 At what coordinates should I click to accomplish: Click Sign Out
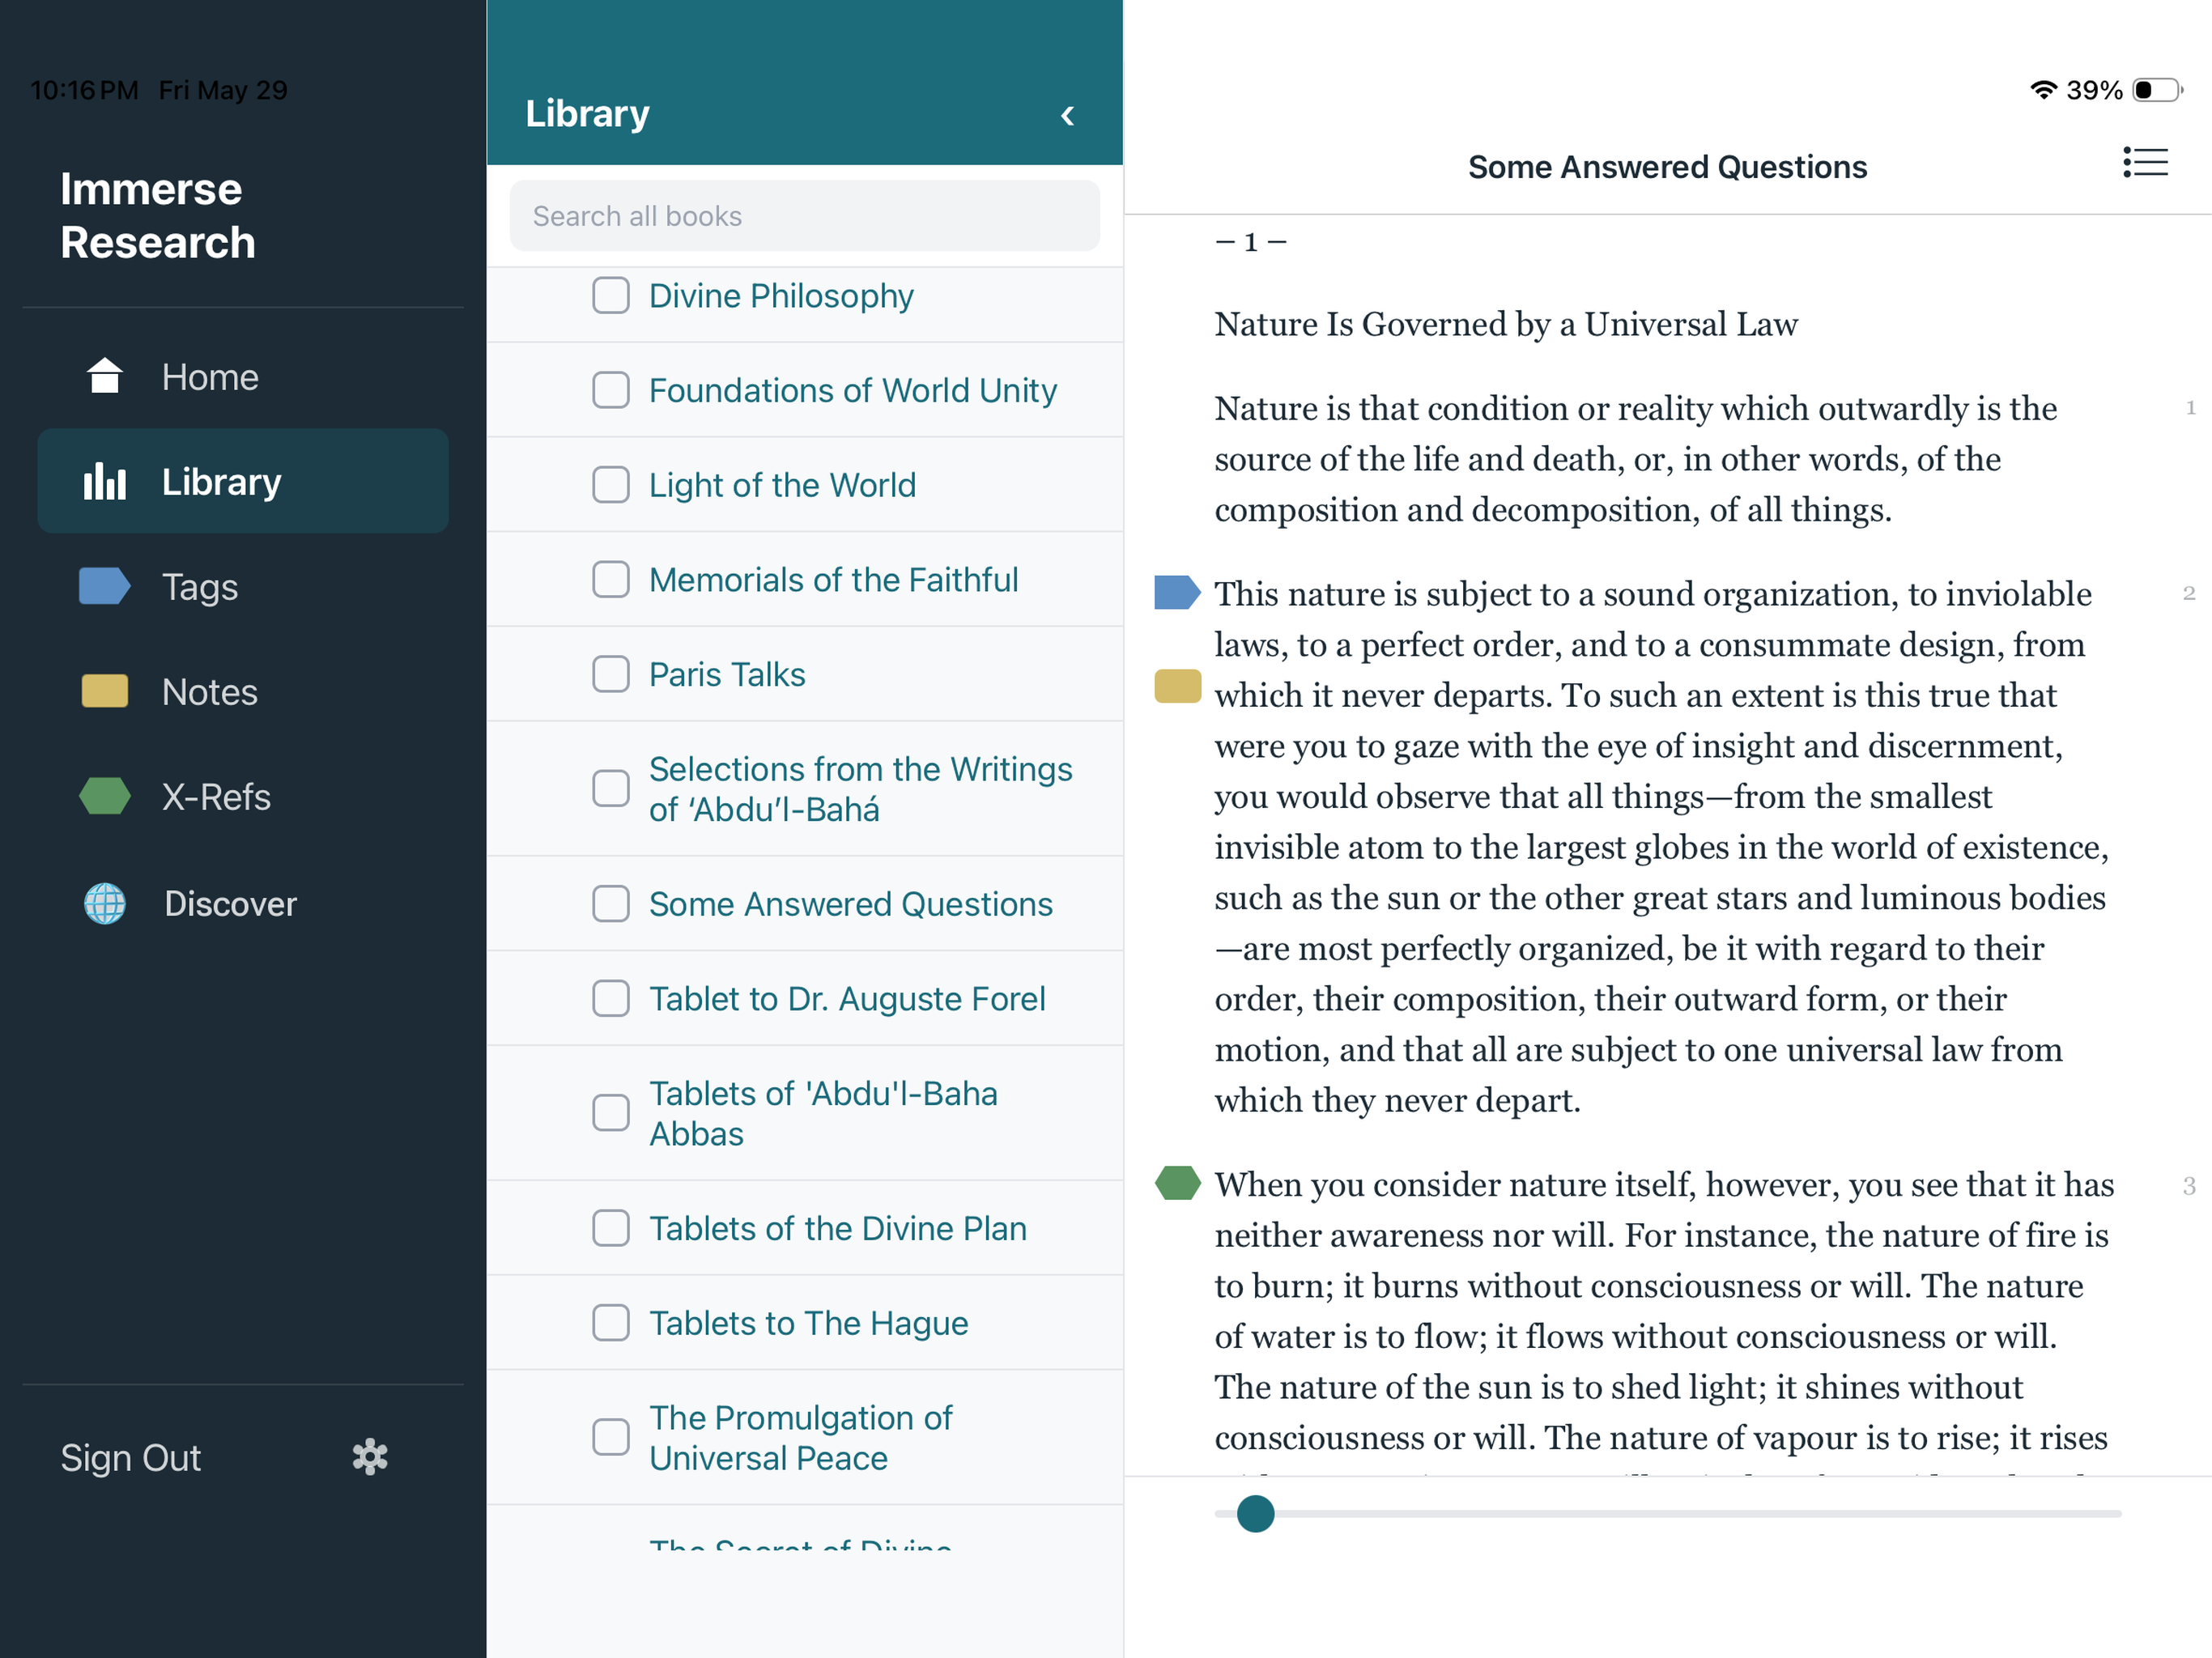[x=131, y=1457]
